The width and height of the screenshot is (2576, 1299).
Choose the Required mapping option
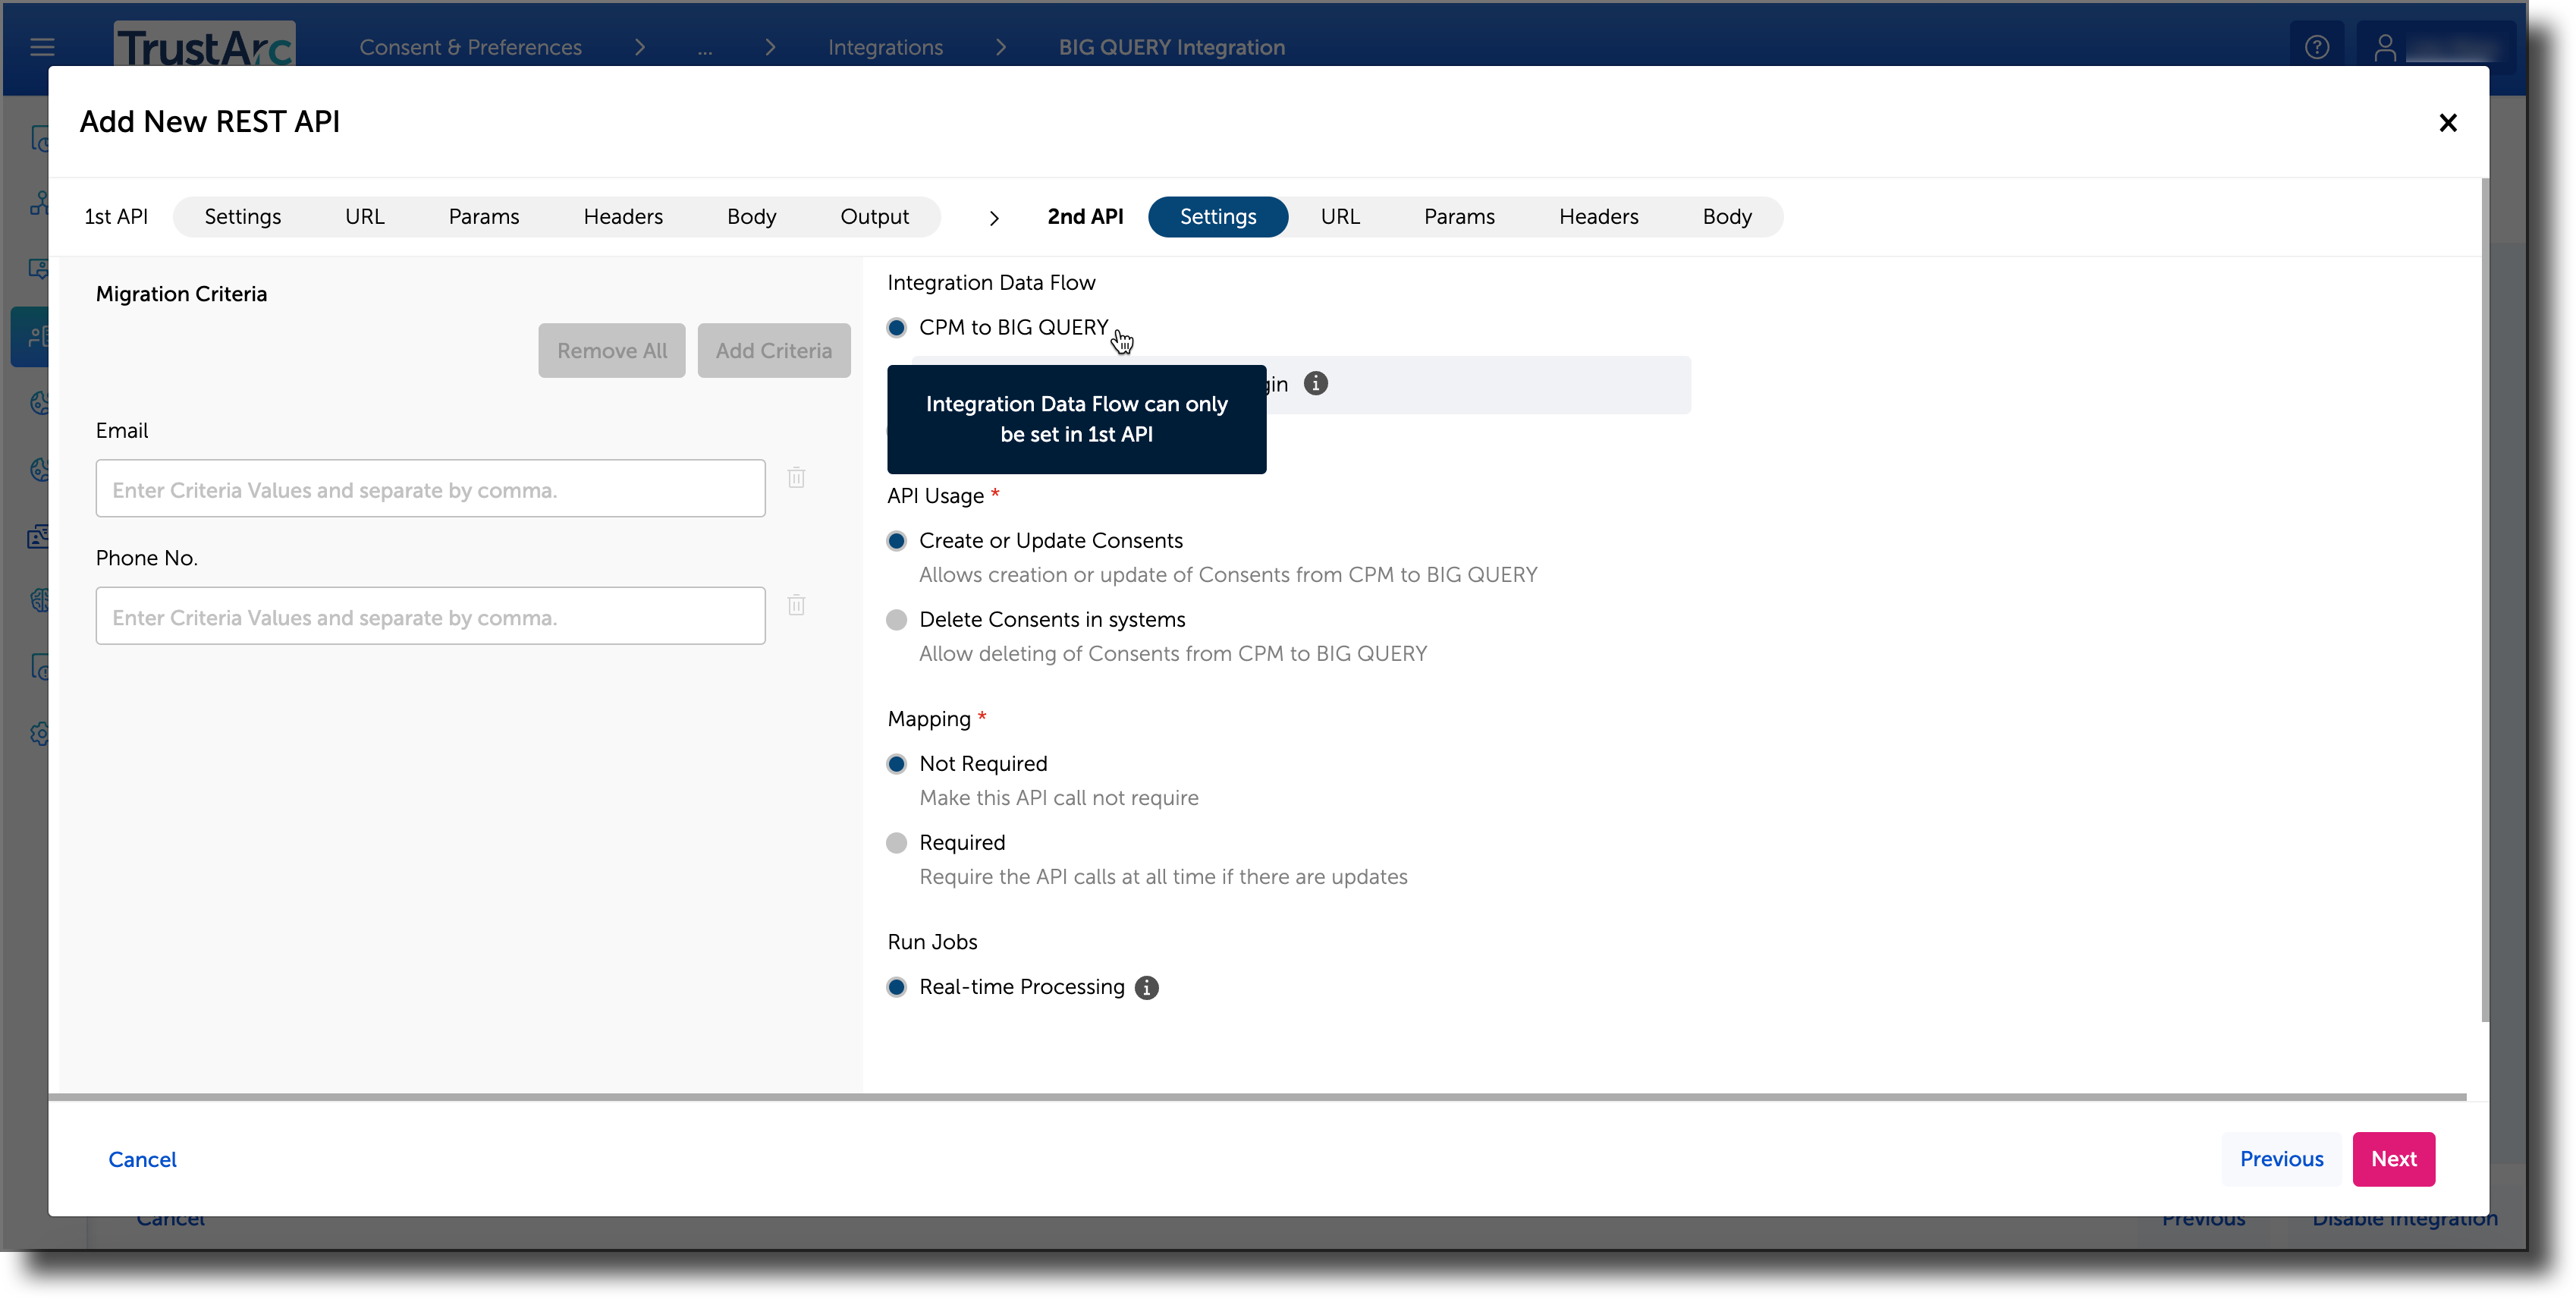(x=896, y=843)
